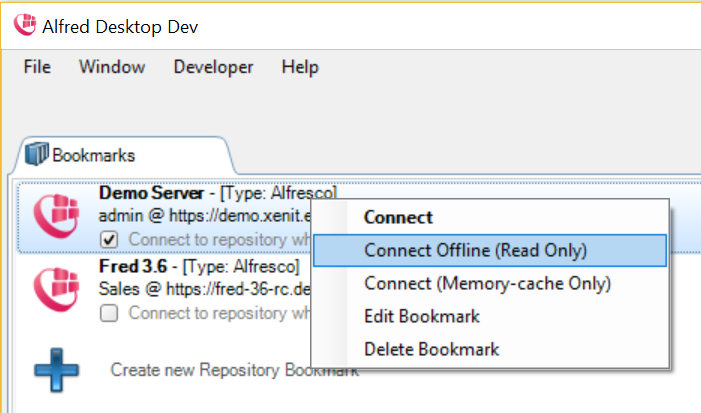Viewport: 701px width, 413px height.
Task: Open the Window menu
Action: click(x=112, y=67)
